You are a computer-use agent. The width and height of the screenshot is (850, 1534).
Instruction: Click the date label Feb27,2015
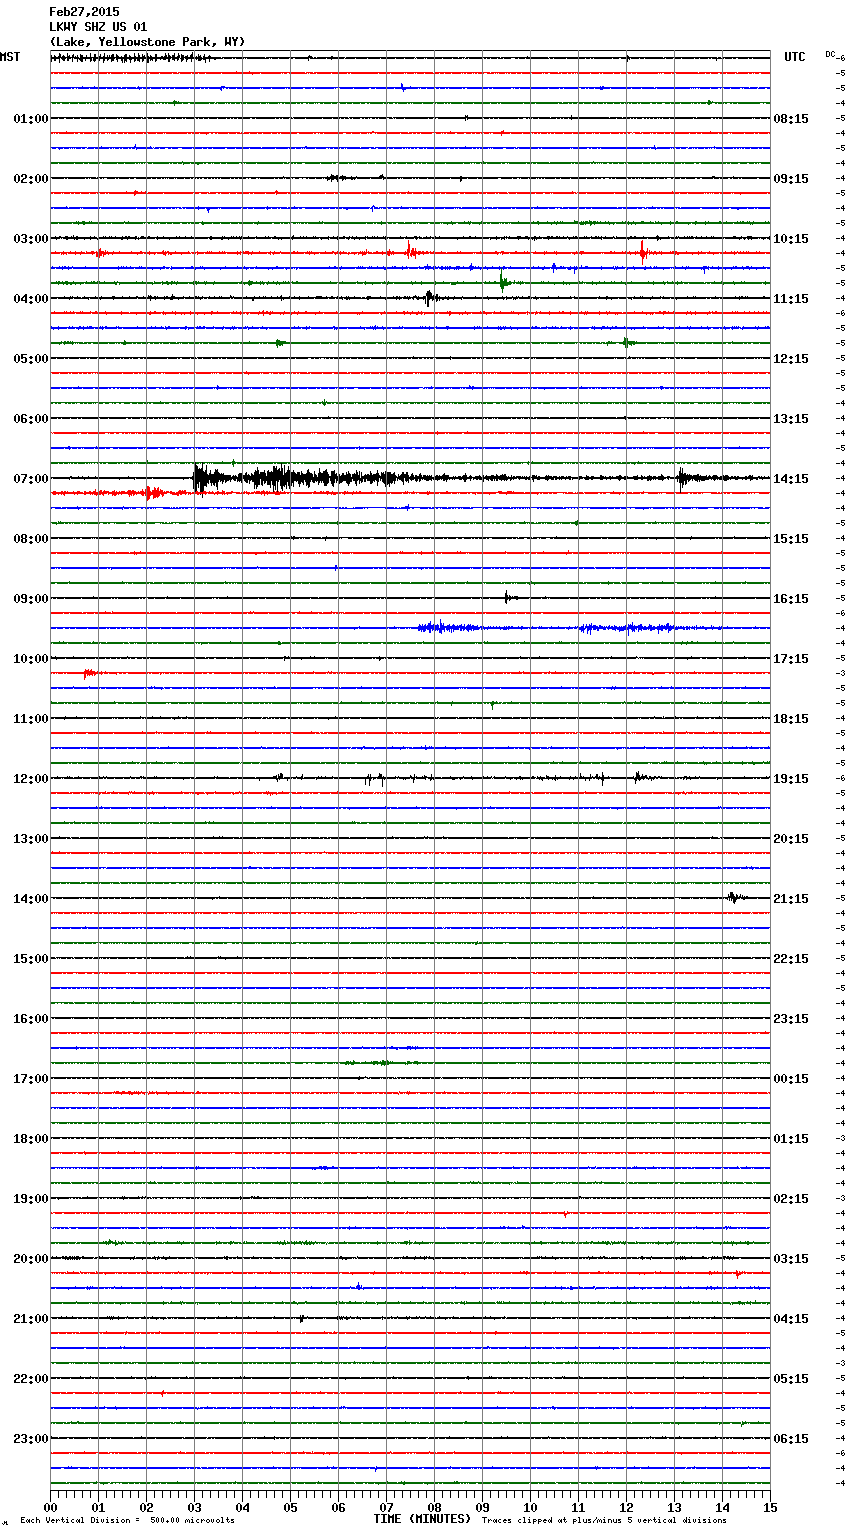pyautogui.click(x=84, y=12)
